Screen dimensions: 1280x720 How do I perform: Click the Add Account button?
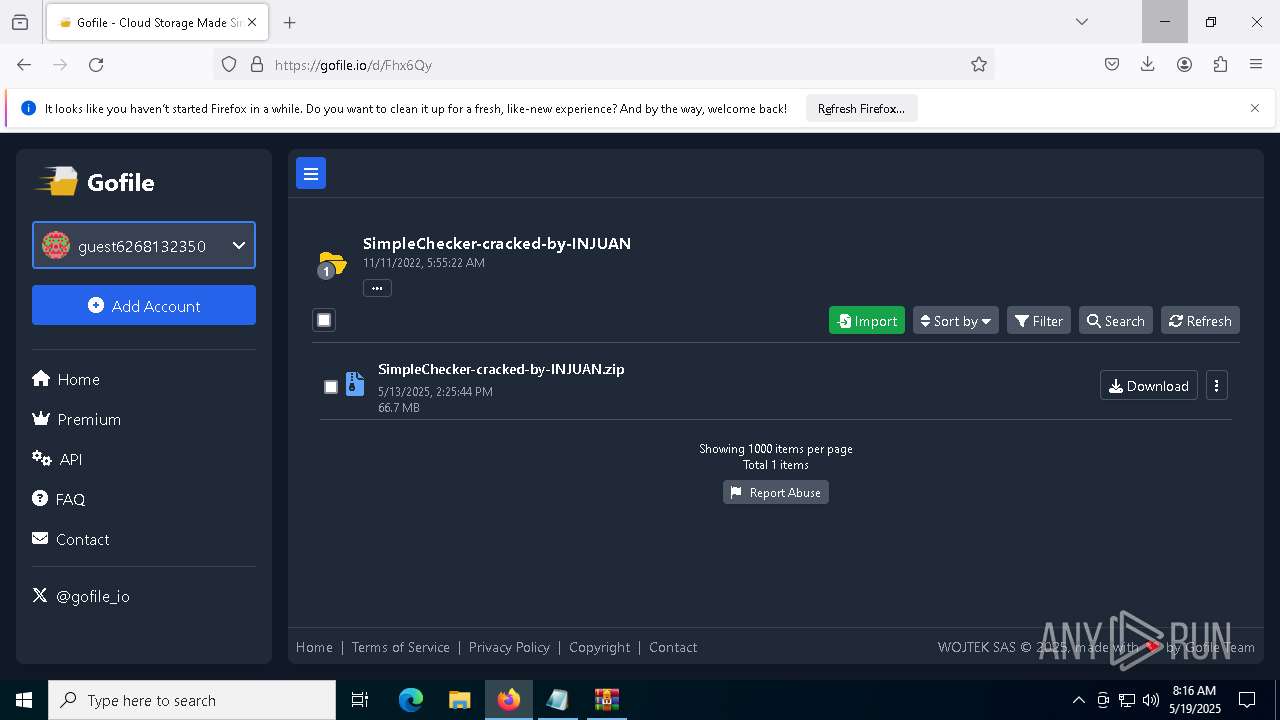[x=144, y=305]
